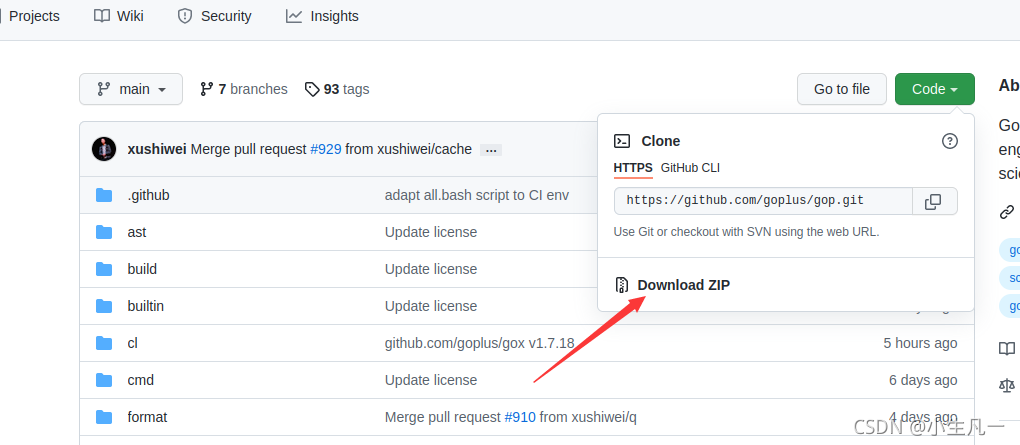Open the xushiwei author link
1020x445 pixels.
point(157,149)
